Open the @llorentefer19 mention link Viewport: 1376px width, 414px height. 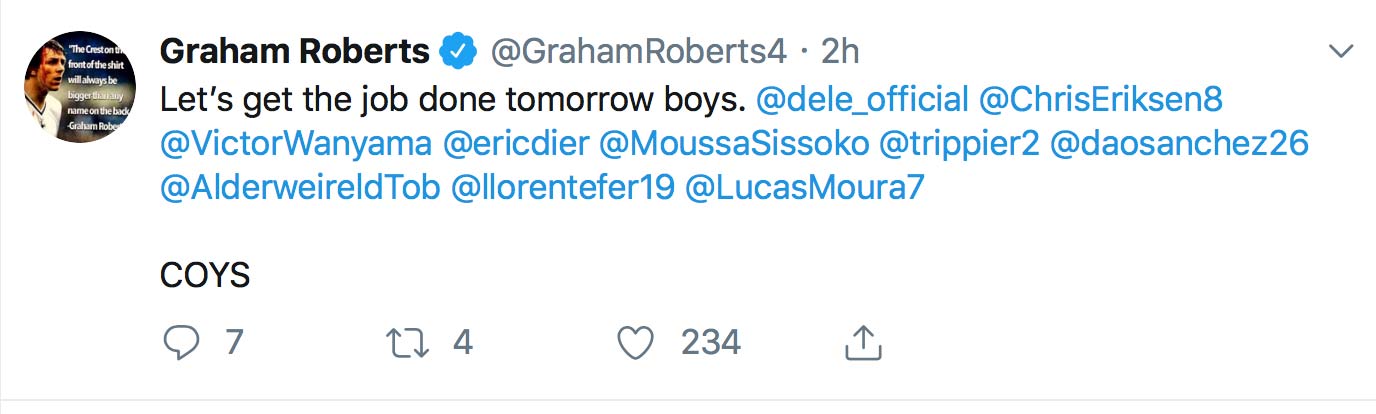pyautogui.click(x=563, y=189)
